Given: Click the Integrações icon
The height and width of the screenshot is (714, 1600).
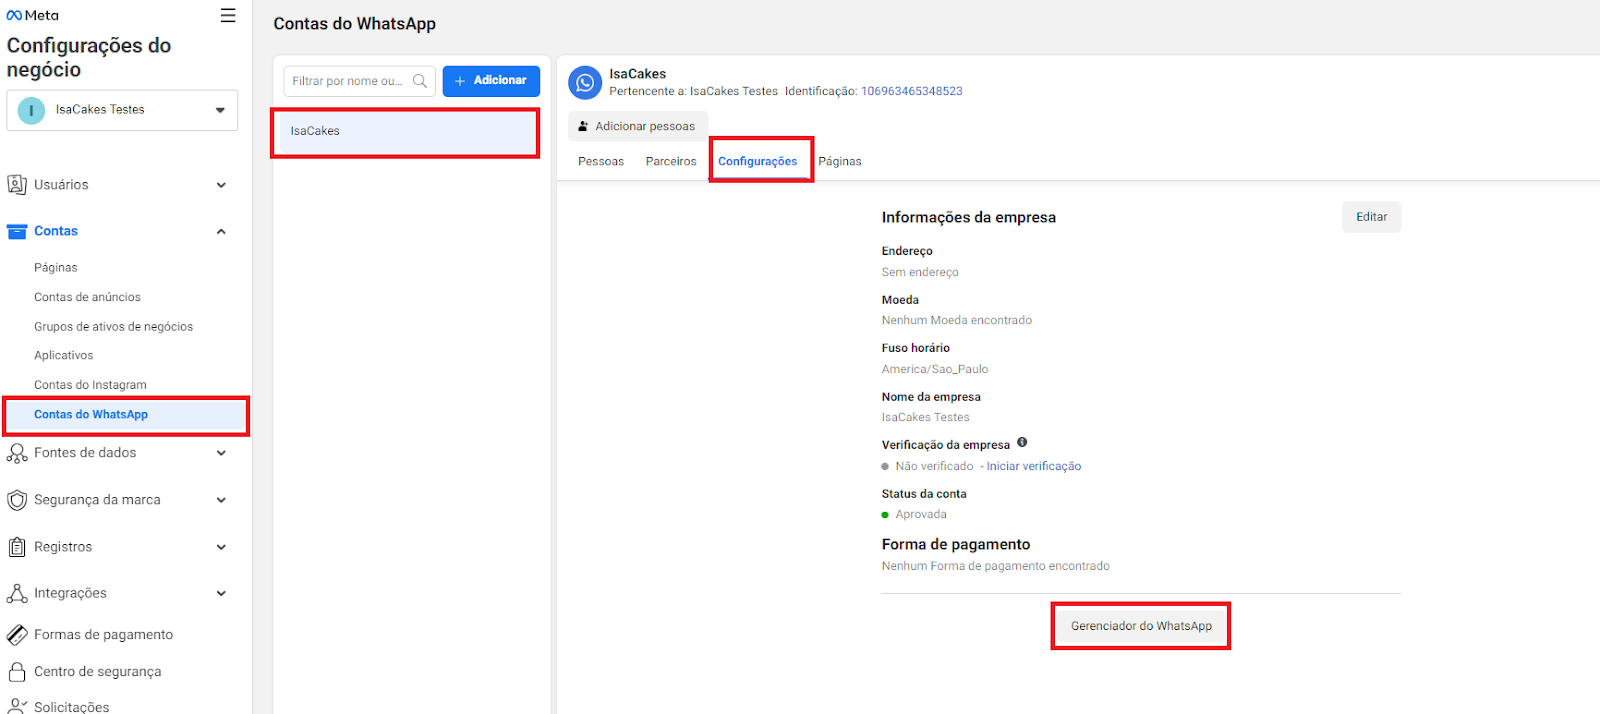Looking at the screenshot, I should pyautogui.click(x=17, y=593).
